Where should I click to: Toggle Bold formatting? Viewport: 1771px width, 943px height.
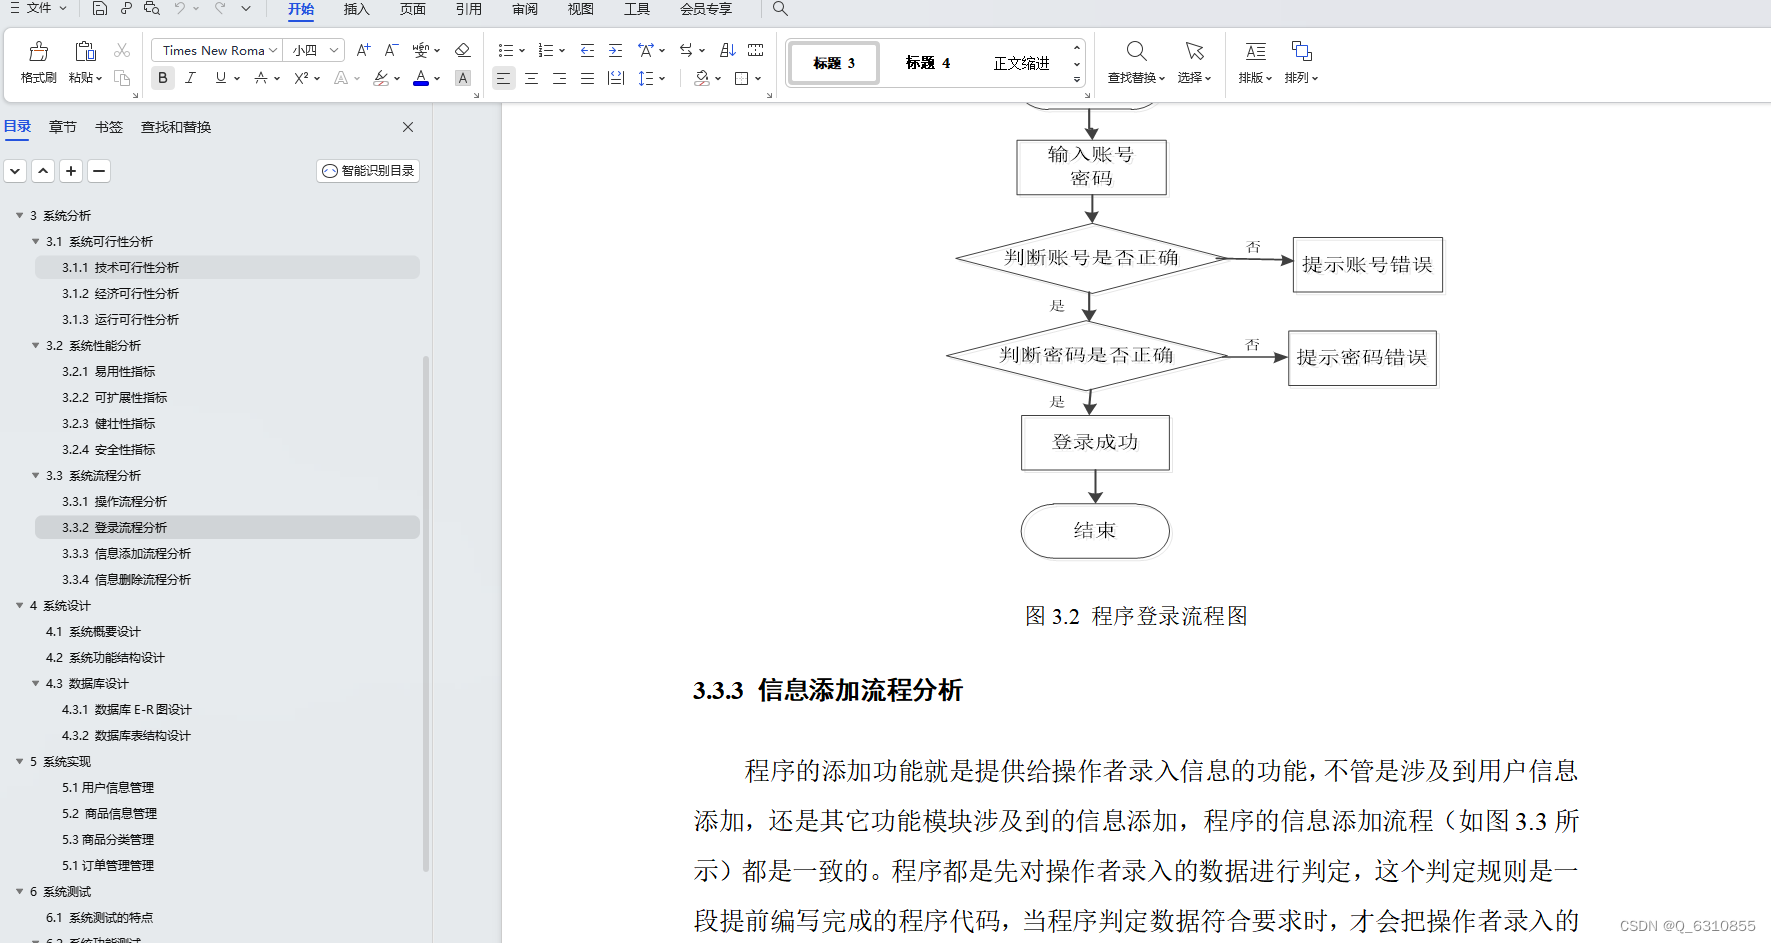pos(163,78)
